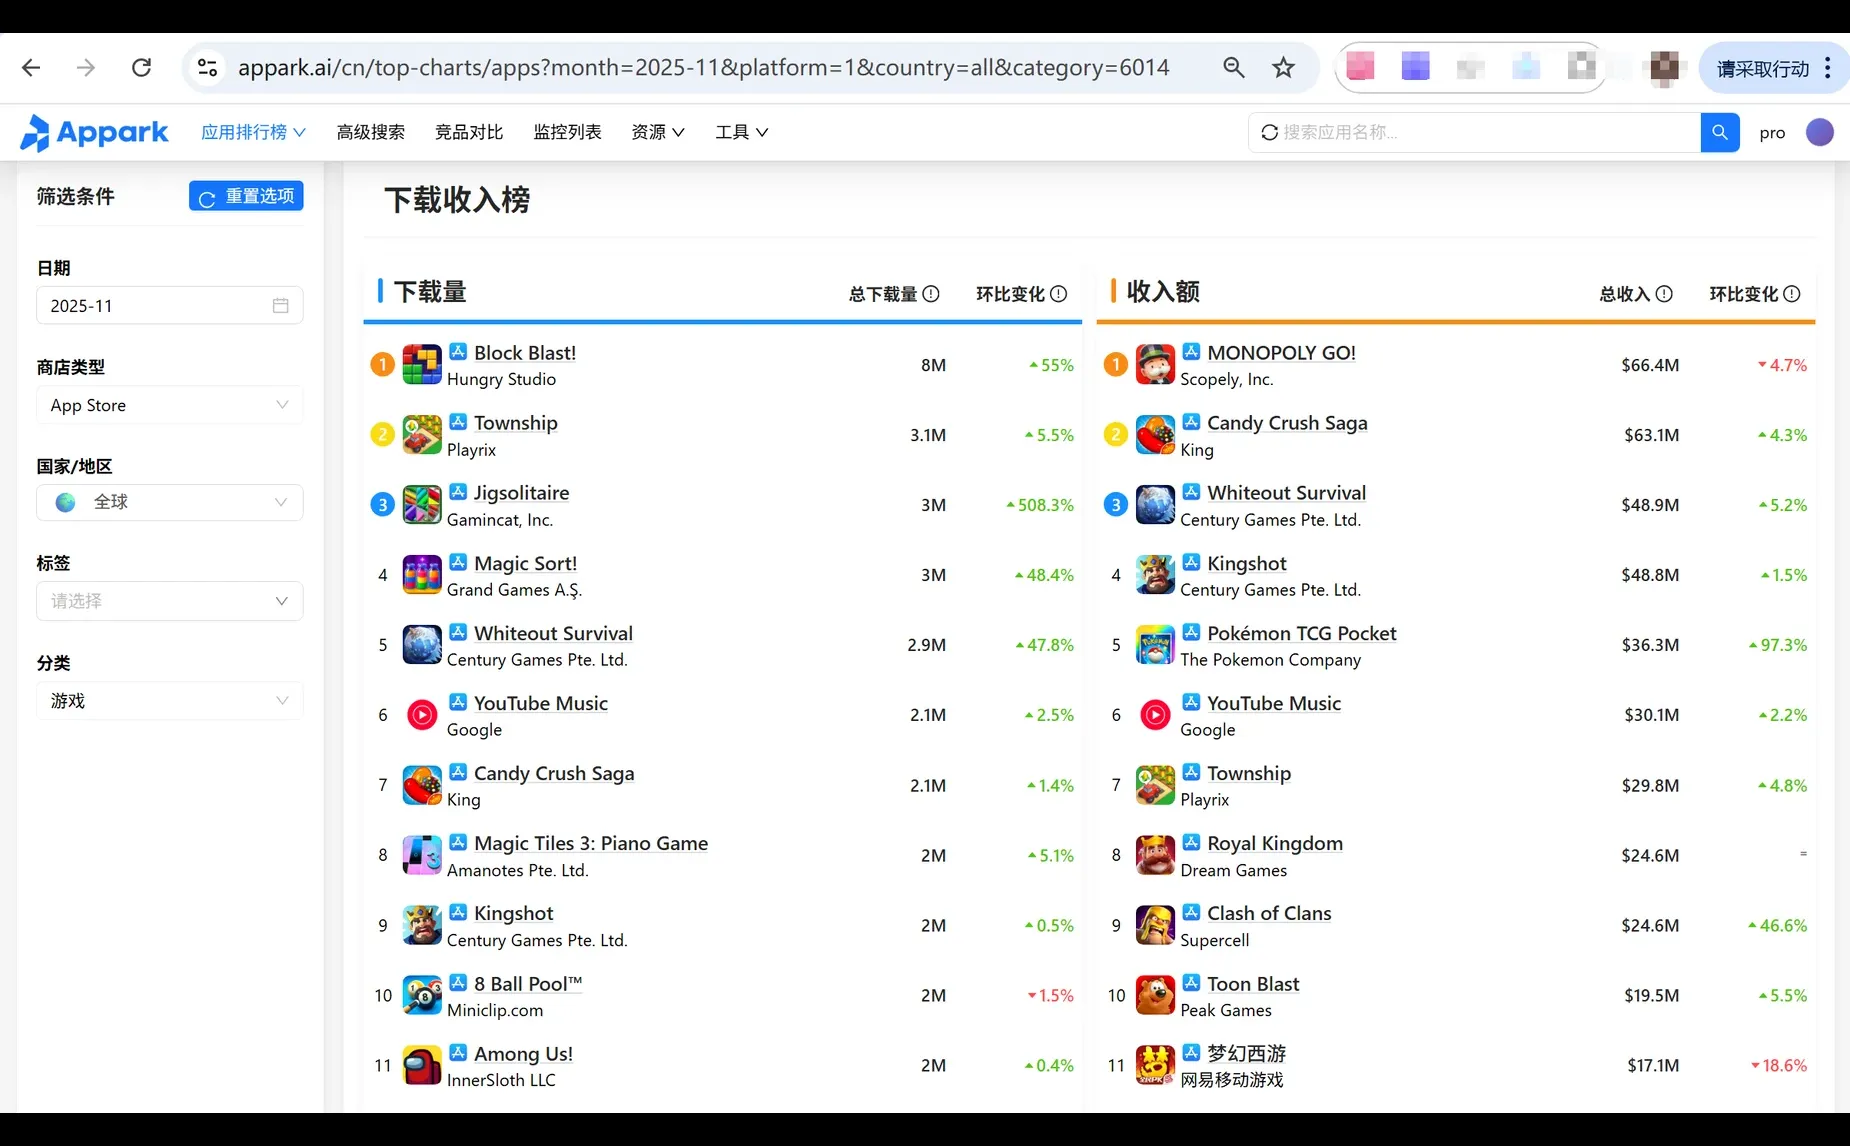Screen dimensions: 1850x1146
Task: Click the 508.3% change for Jigsolitaire
Action: point(1040,505)
